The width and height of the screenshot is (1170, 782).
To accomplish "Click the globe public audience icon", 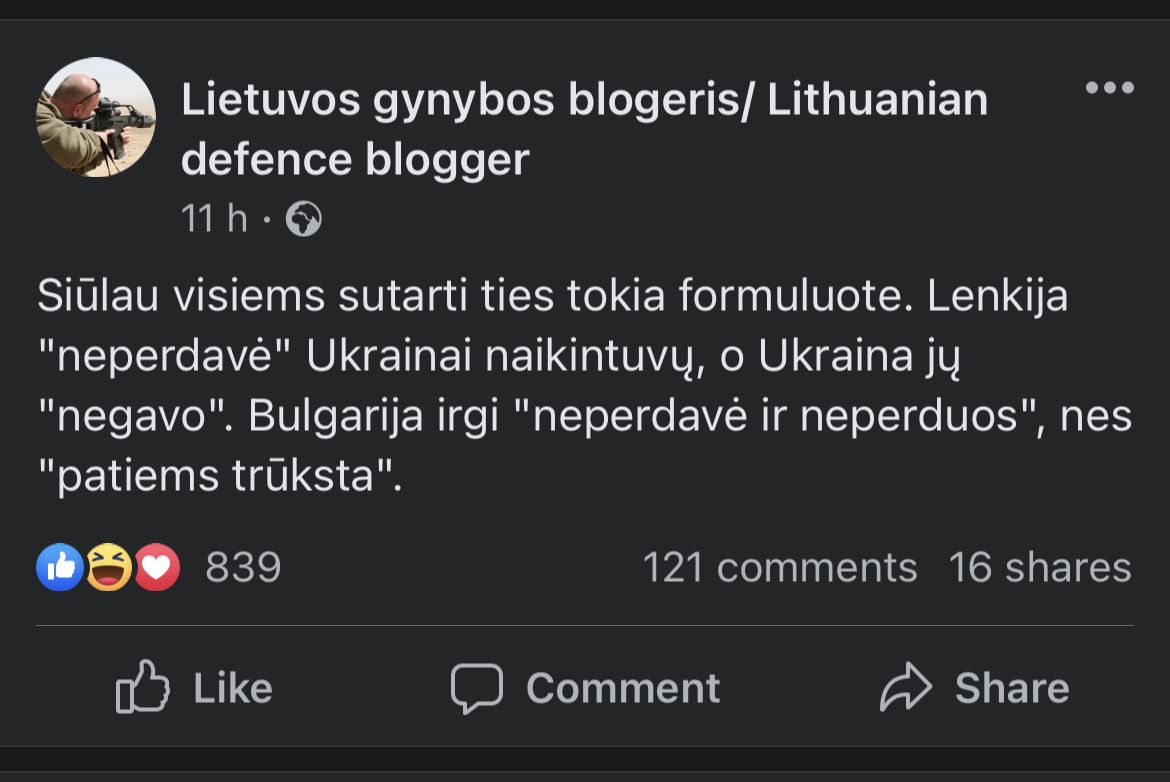I will (303, 219).
